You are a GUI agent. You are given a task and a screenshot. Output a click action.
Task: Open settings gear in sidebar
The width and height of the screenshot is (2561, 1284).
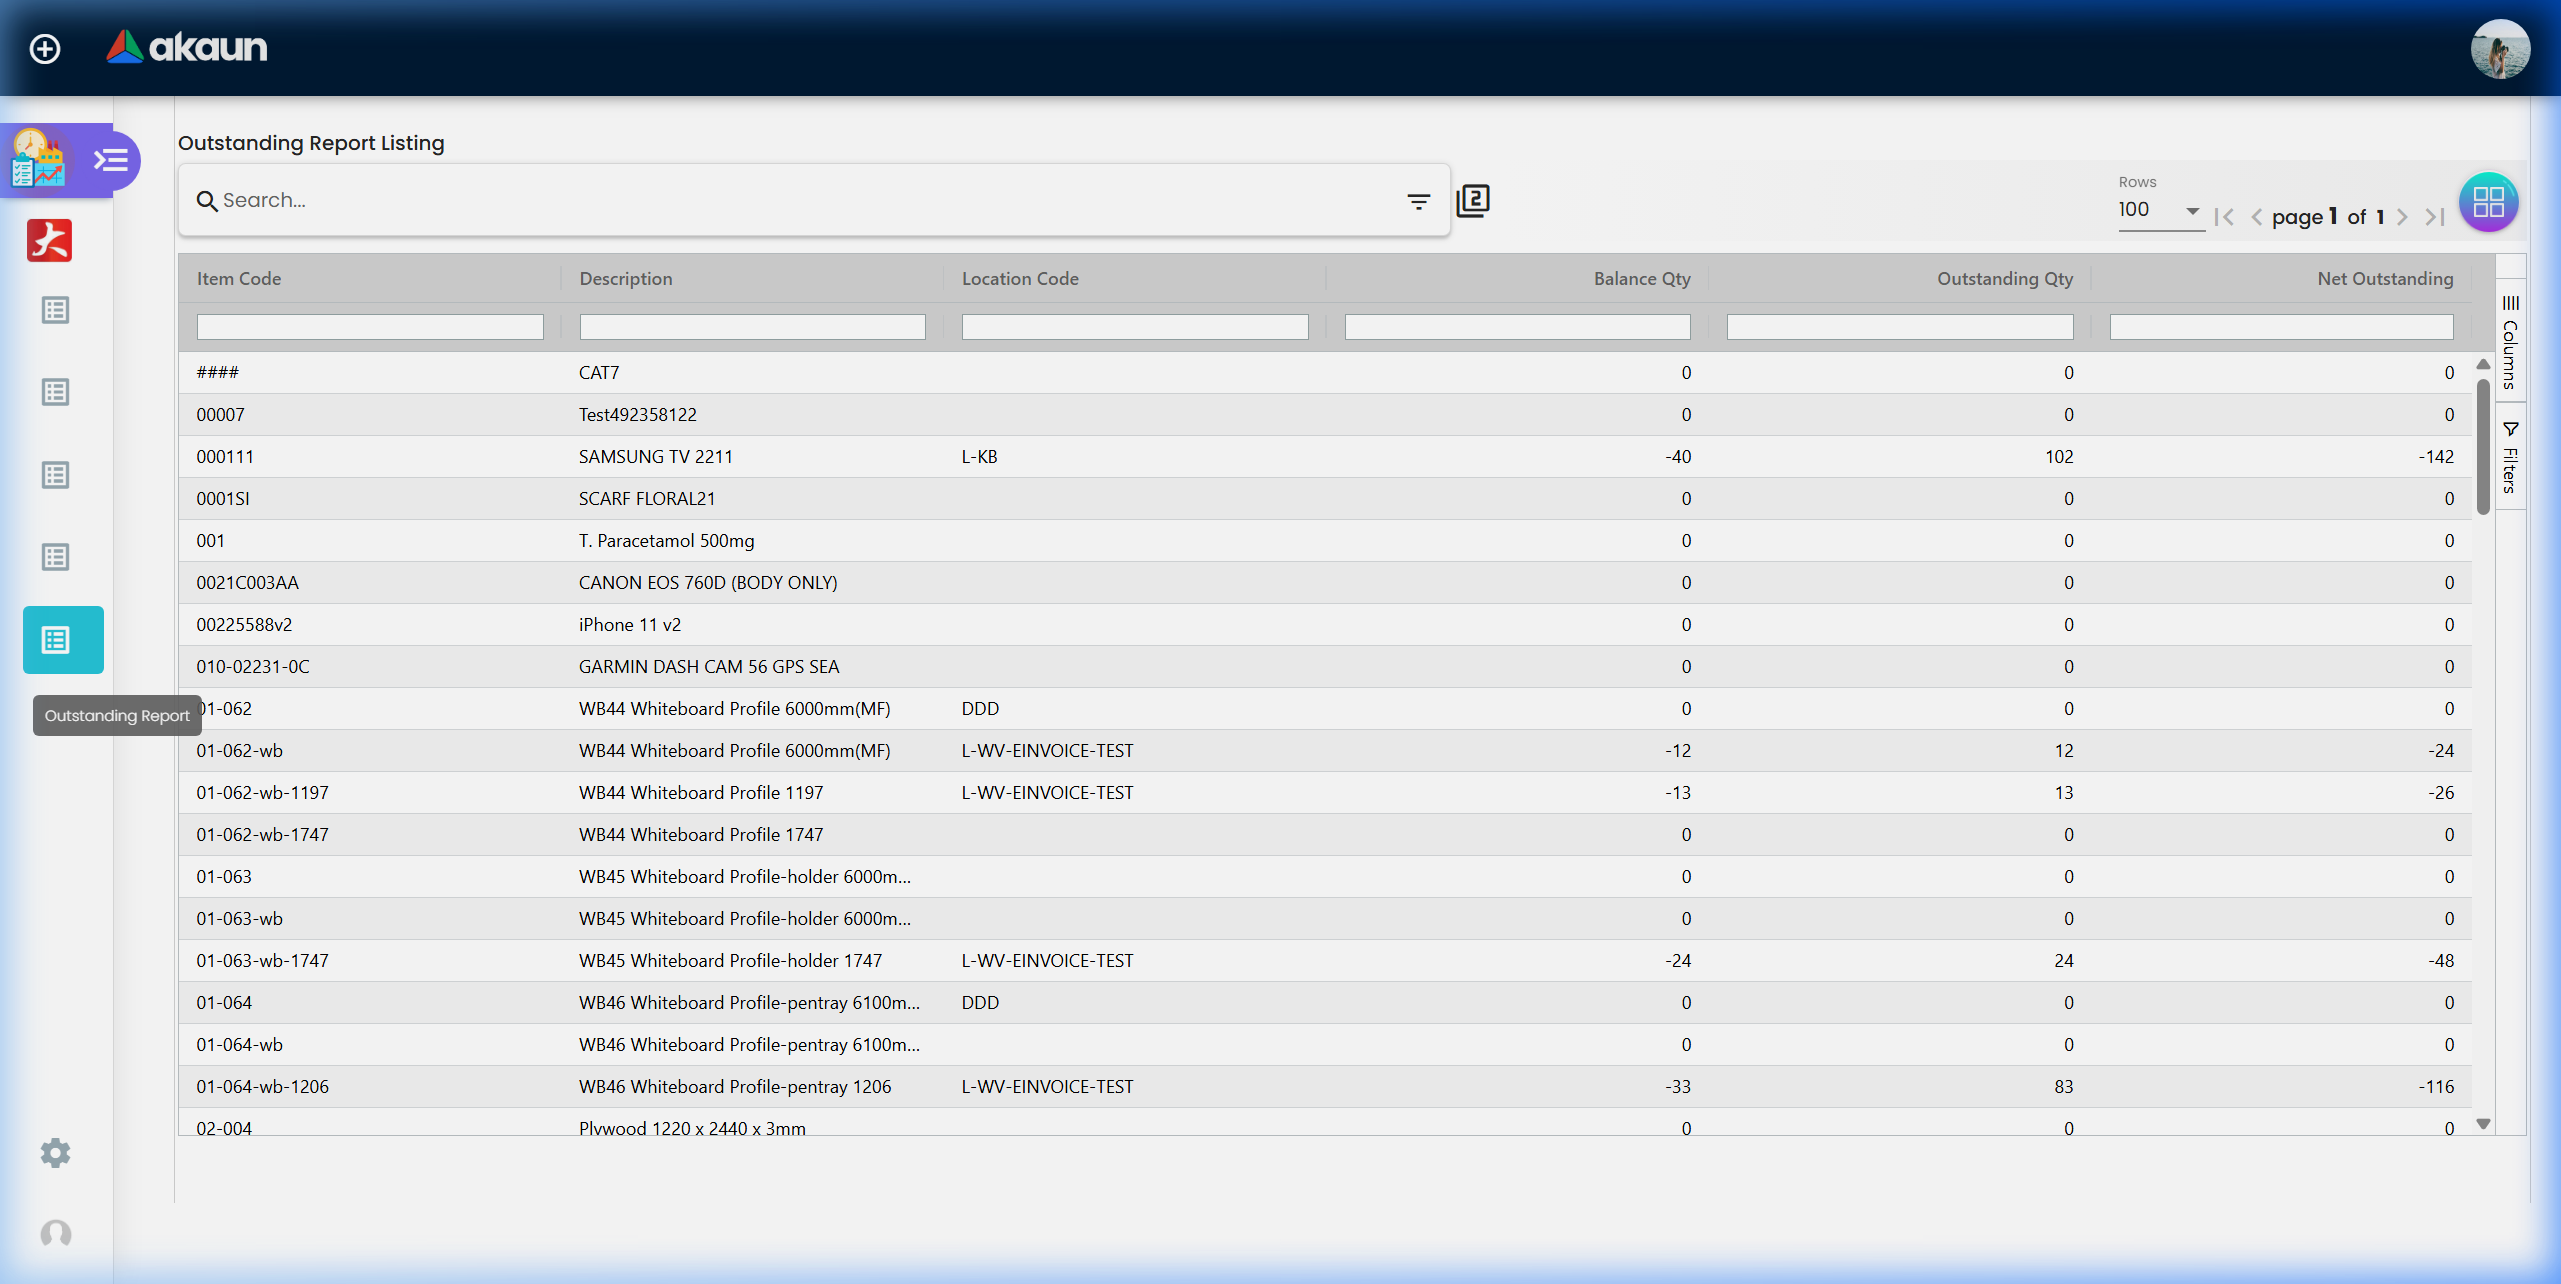56,1153
